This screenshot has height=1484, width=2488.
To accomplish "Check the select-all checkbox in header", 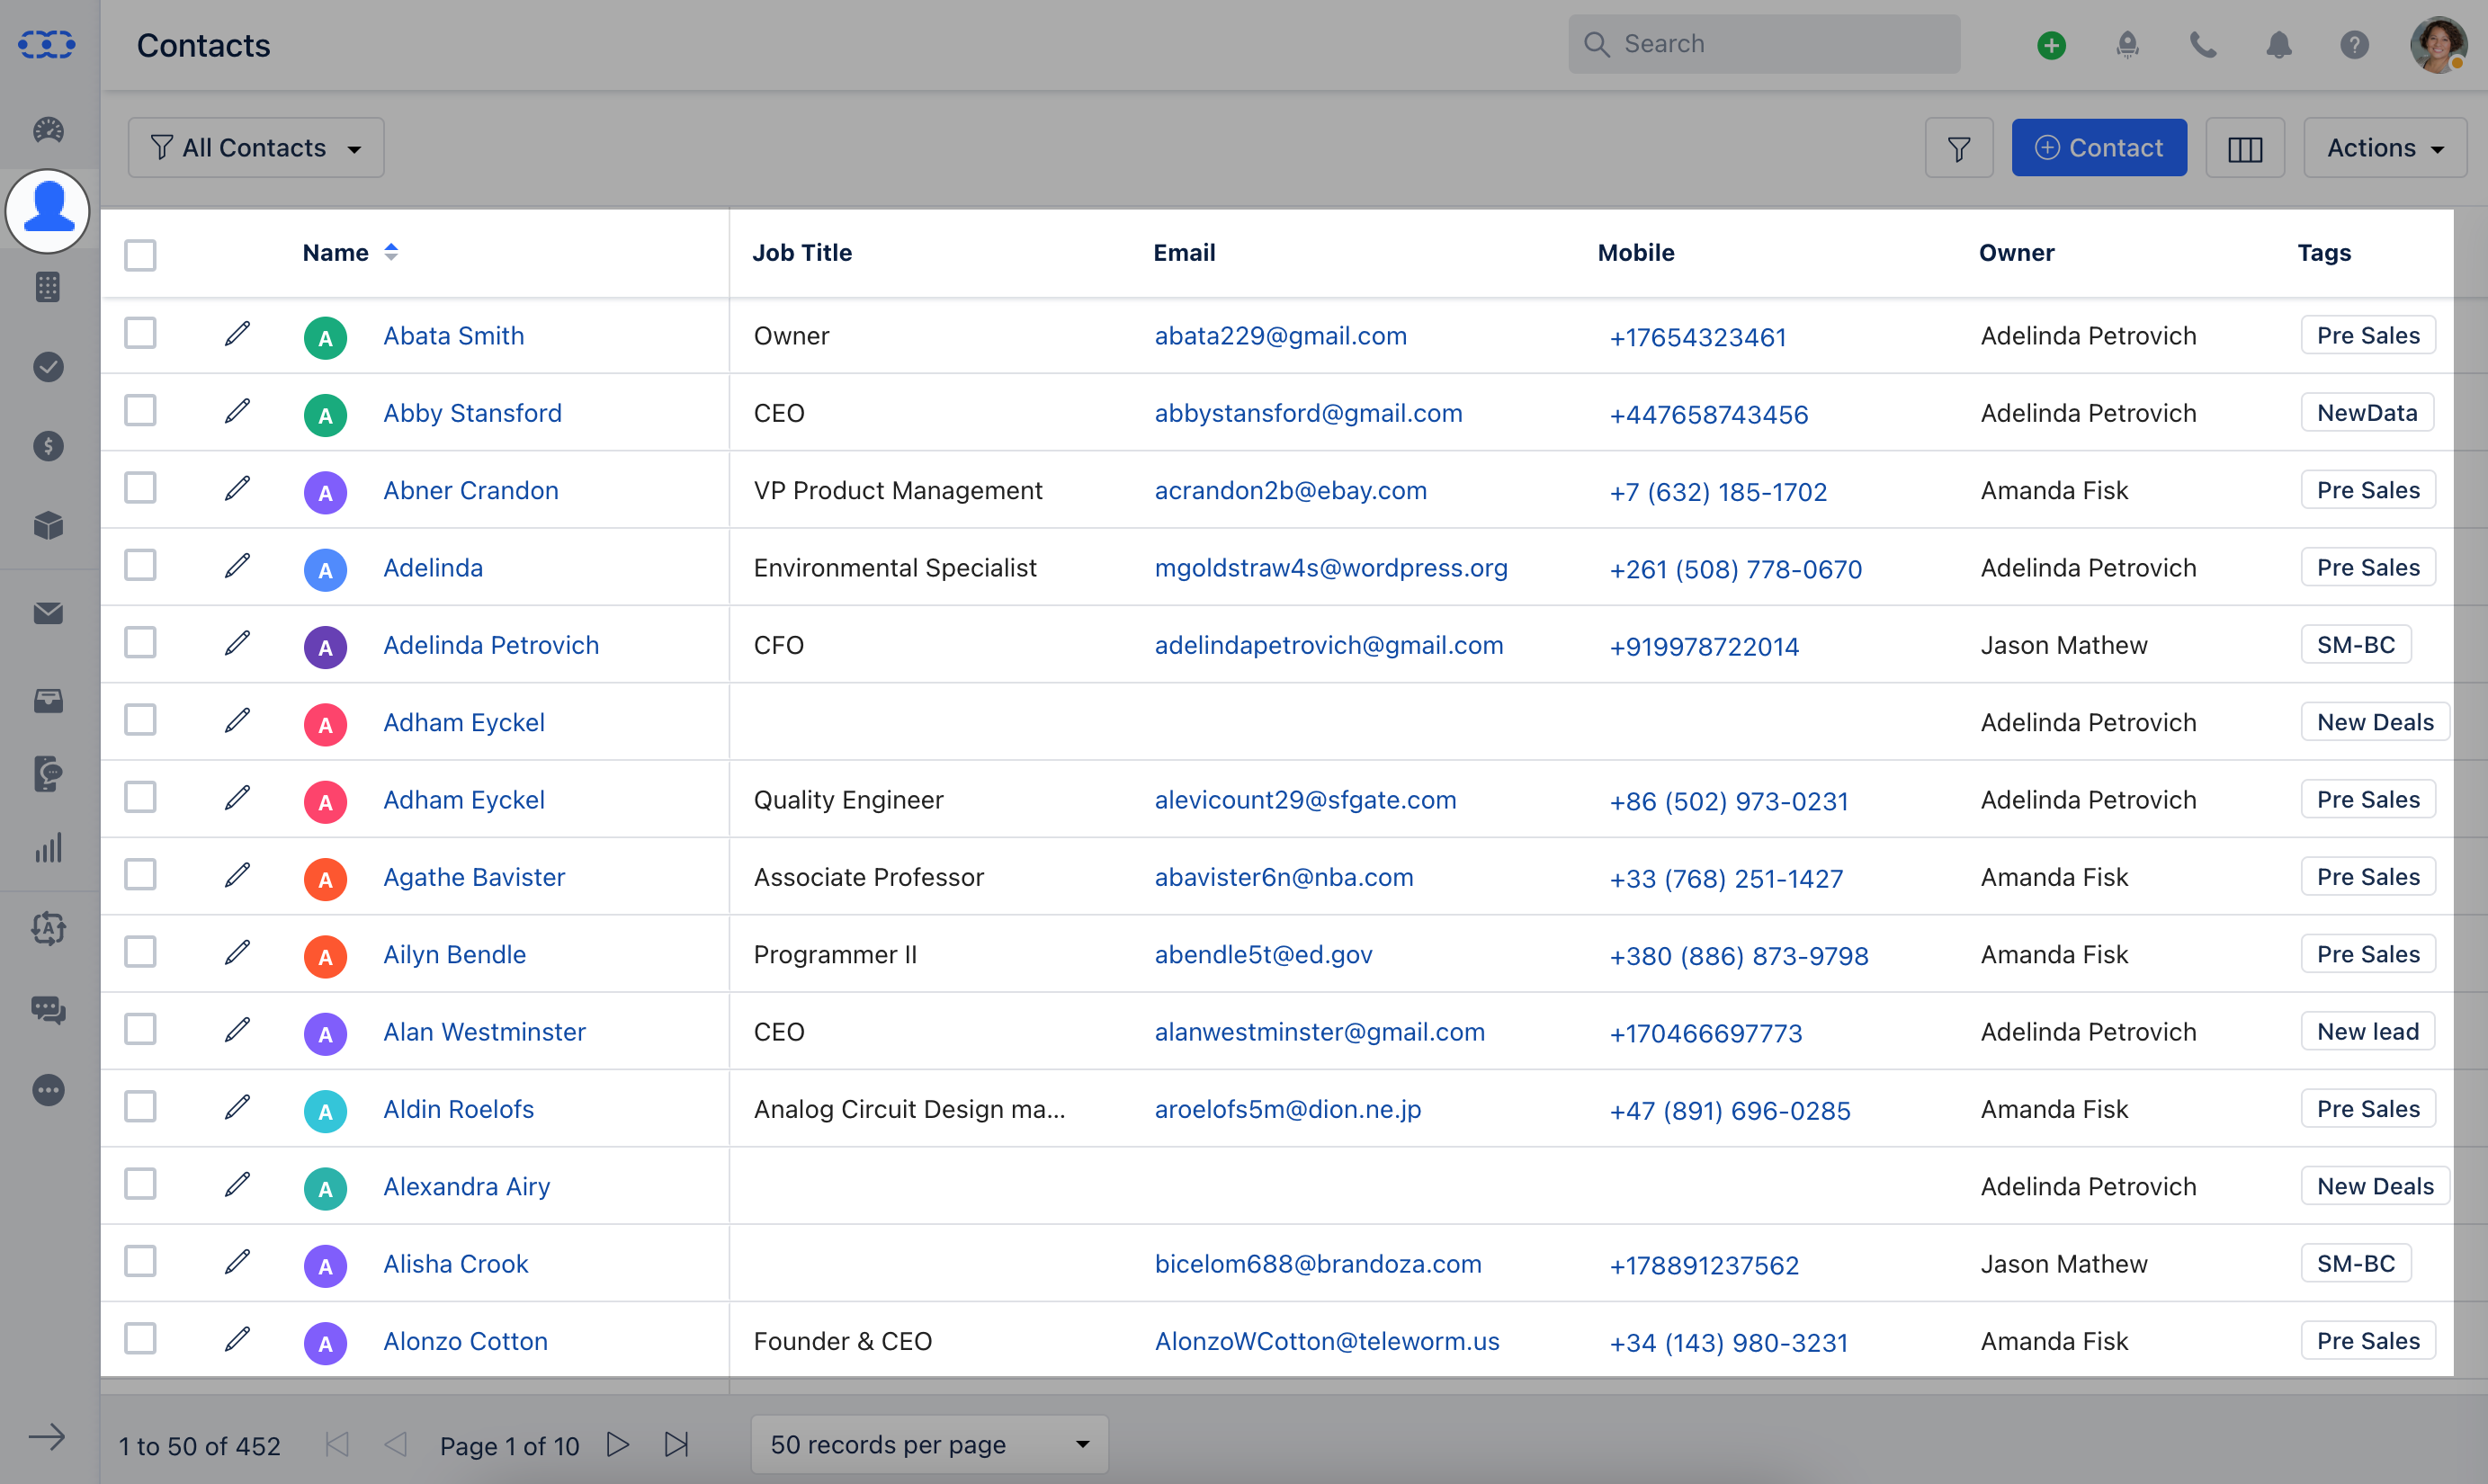I will [141, 255].
